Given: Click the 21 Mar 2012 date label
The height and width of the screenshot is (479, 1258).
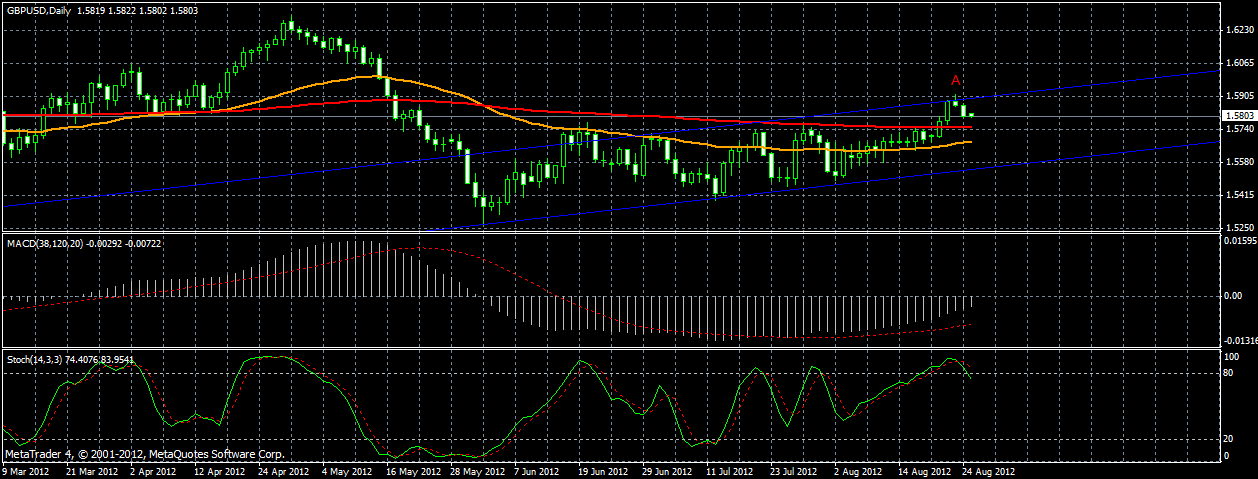Looking at the screenshot, I should [x=93, y=471].
